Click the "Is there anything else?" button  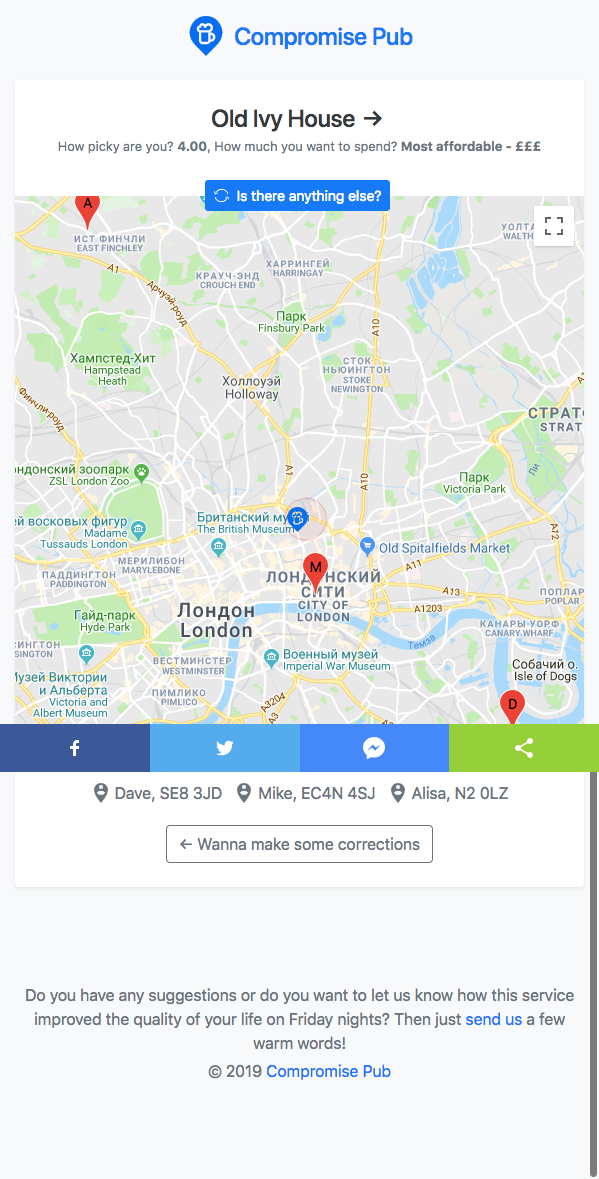tap(298, 195)
